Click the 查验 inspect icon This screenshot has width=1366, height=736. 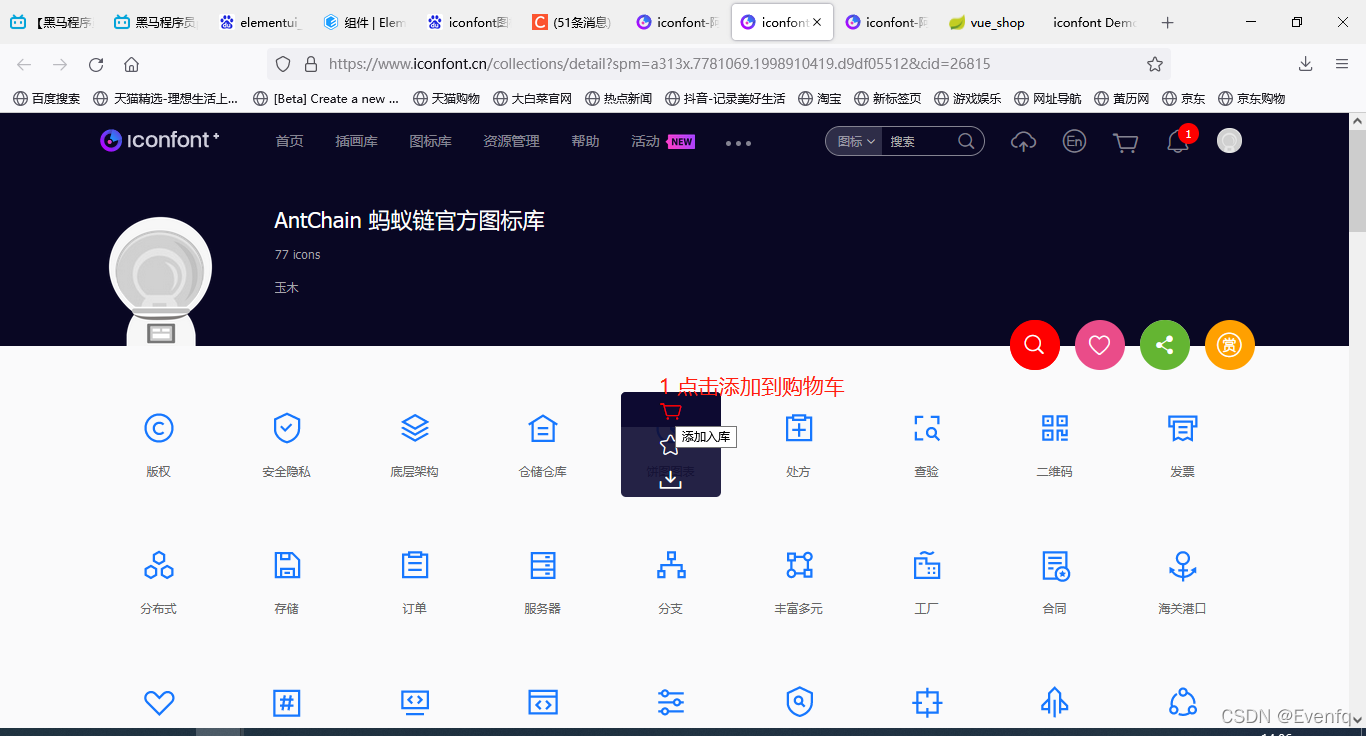click(927, 428)
